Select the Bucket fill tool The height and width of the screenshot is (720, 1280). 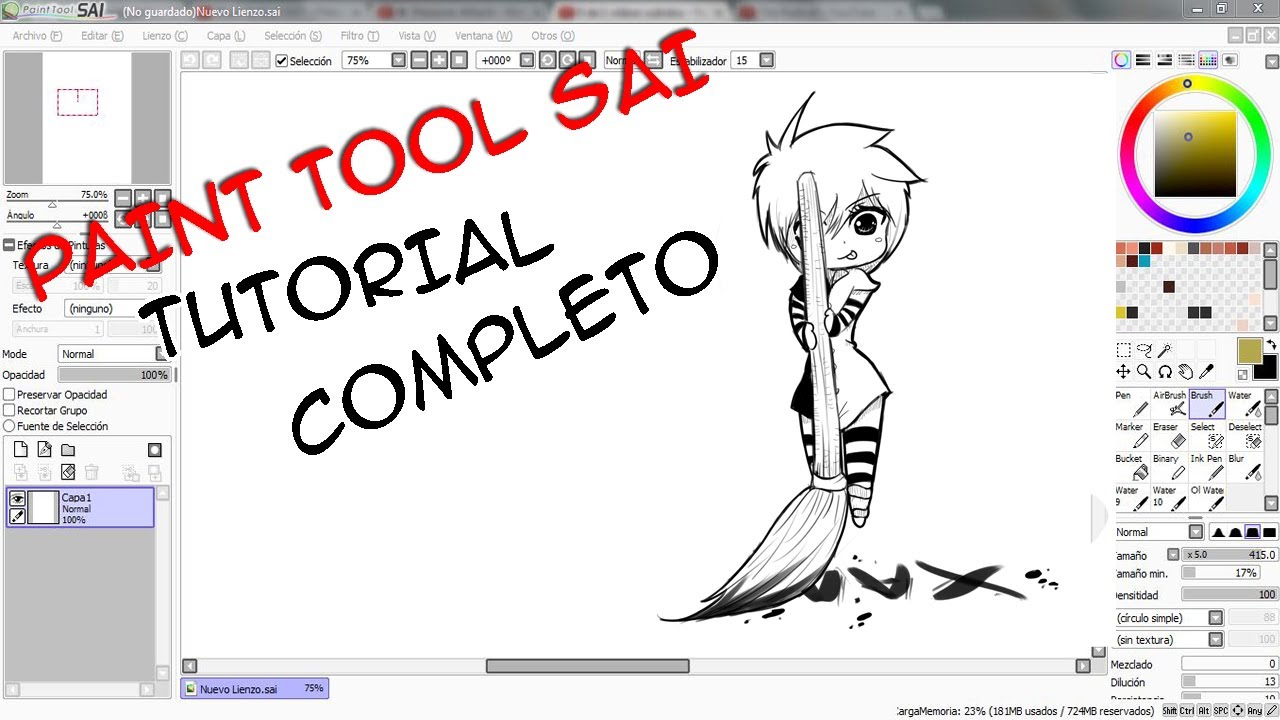click(x=1132, y=468)
